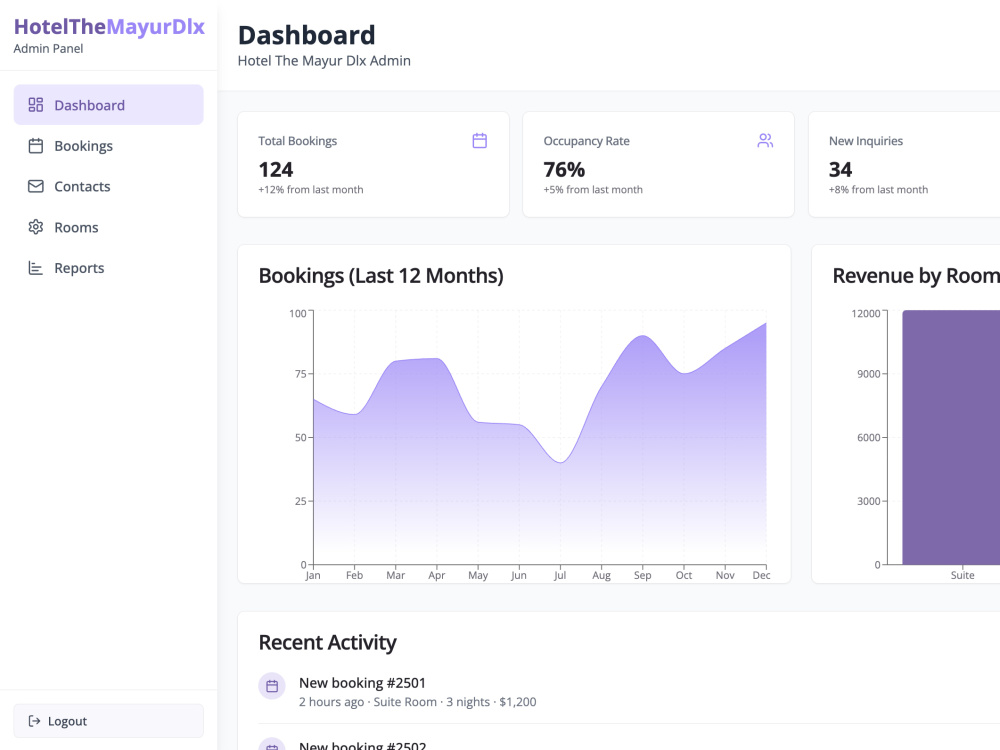Select the Total Bookings card
The height and width of the screenshot is (750, 1000).
tap(373, 165)
